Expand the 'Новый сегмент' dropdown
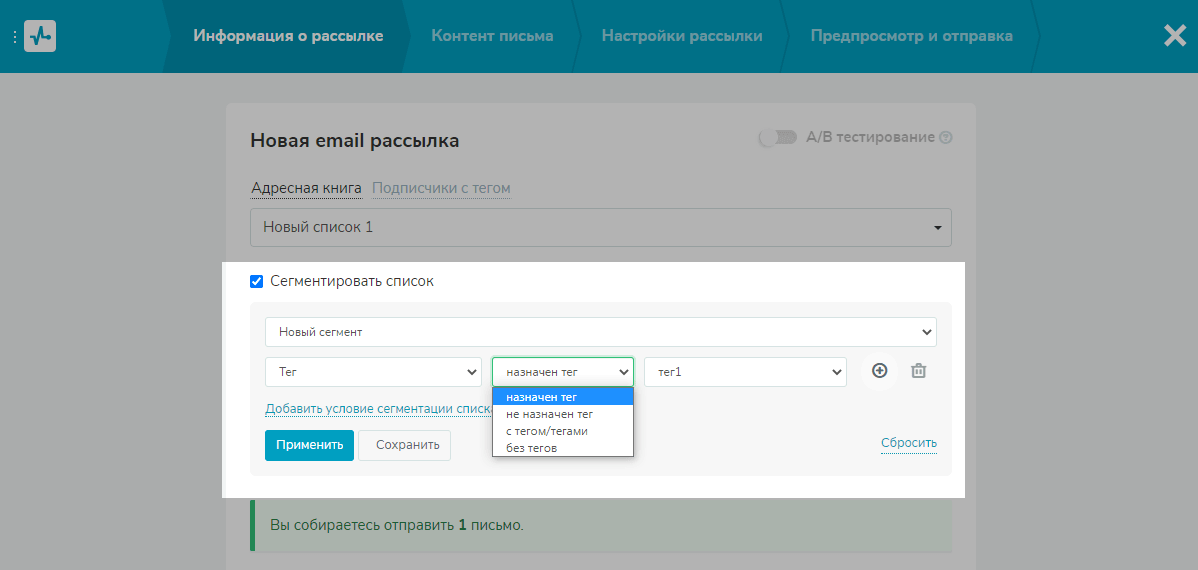 600,332
